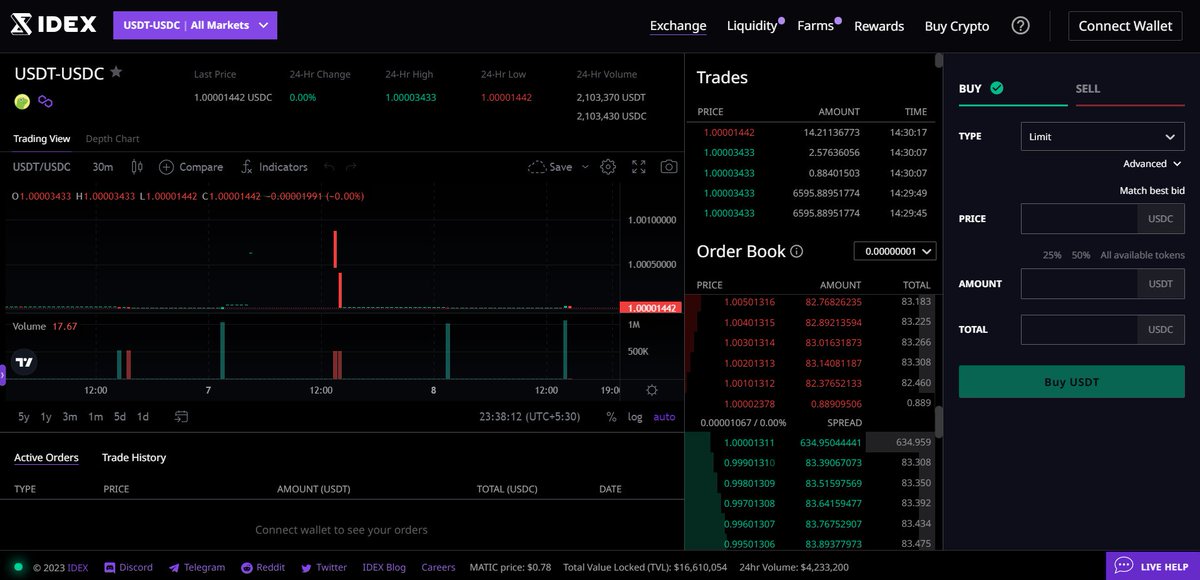The height and width of the screenshot is (580, 1200).
Task: Open the candlestick chart style selector
Action: (x=138, y=167)
